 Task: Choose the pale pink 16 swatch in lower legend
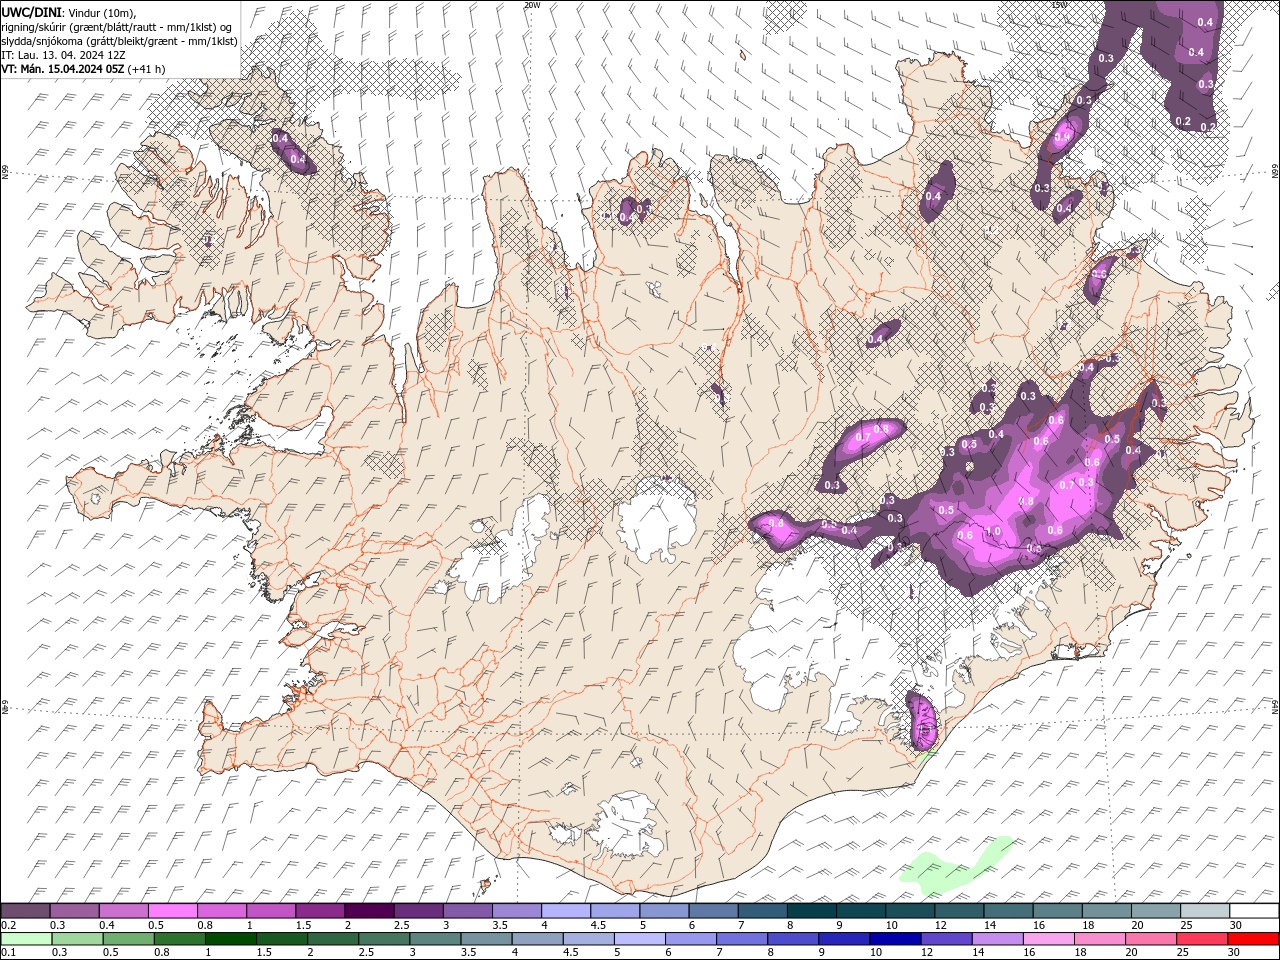click(x=1047, y=939)
